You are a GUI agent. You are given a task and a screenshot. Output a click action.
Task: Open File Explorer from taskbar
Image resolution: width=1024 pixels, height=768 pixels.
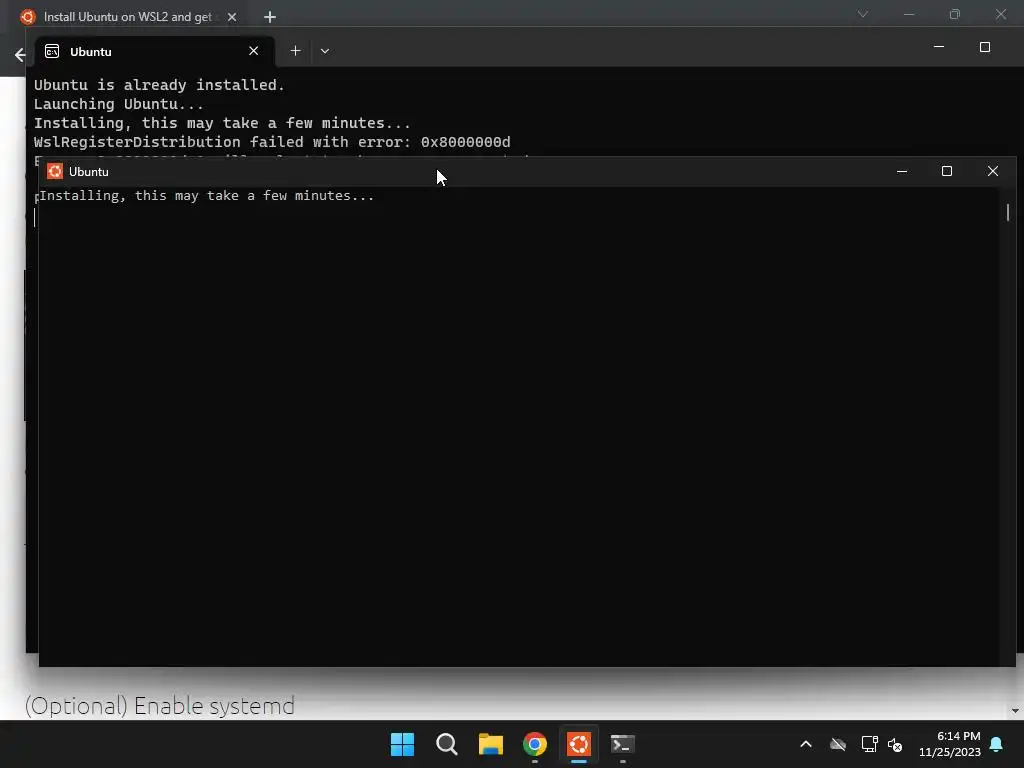coord(490,744)
